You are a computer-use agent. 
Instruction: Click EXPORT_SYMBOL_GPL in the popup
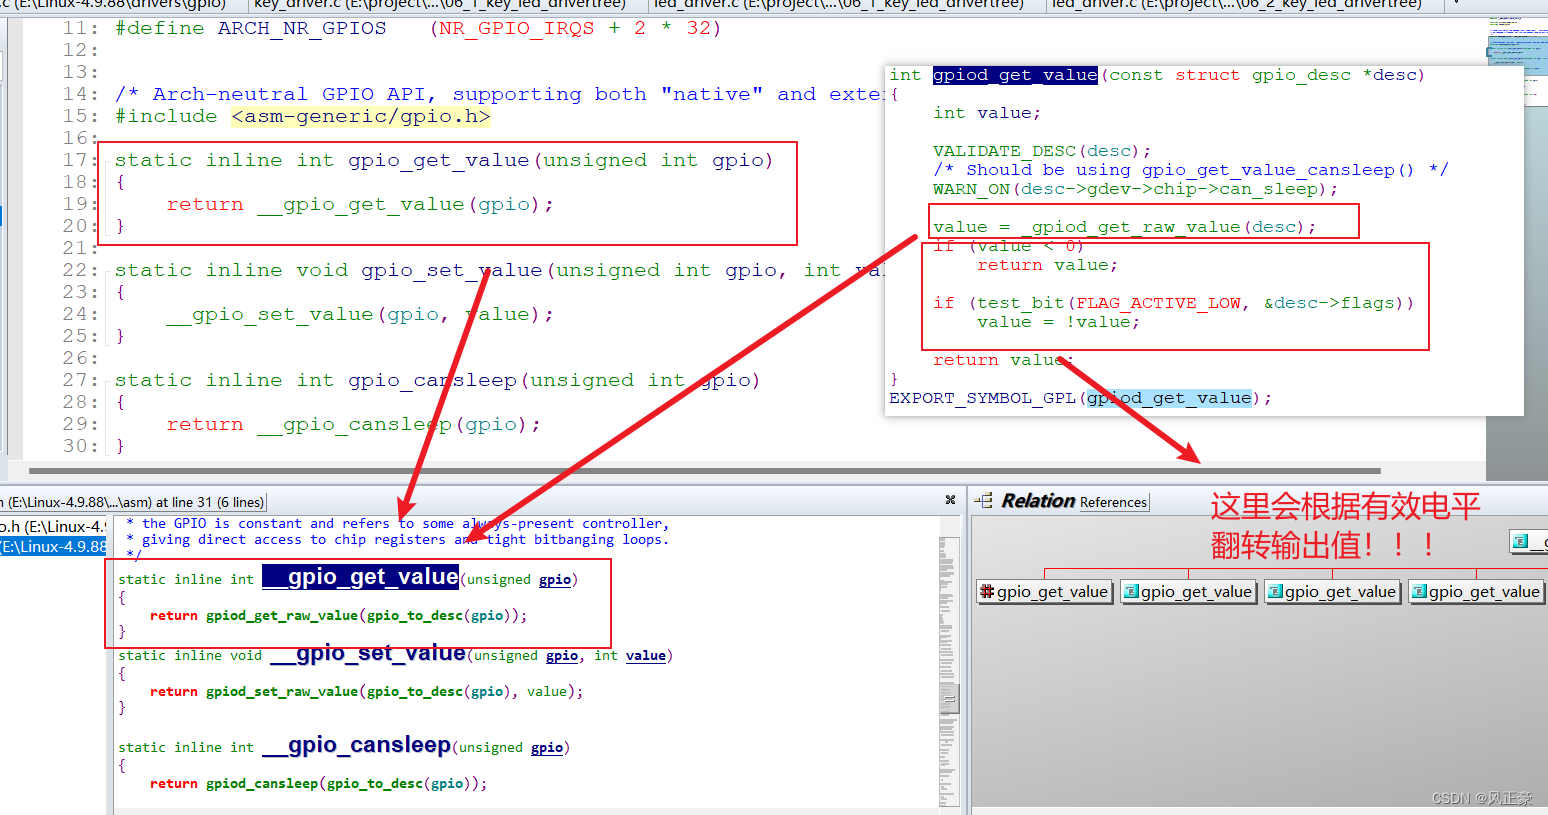coord(982,398)
